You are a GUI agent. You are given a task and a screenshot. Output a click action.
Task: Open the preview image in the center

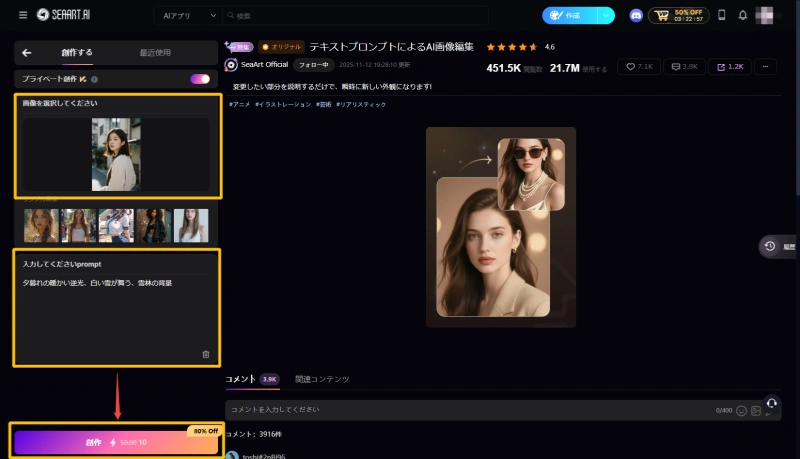(501, 227)
